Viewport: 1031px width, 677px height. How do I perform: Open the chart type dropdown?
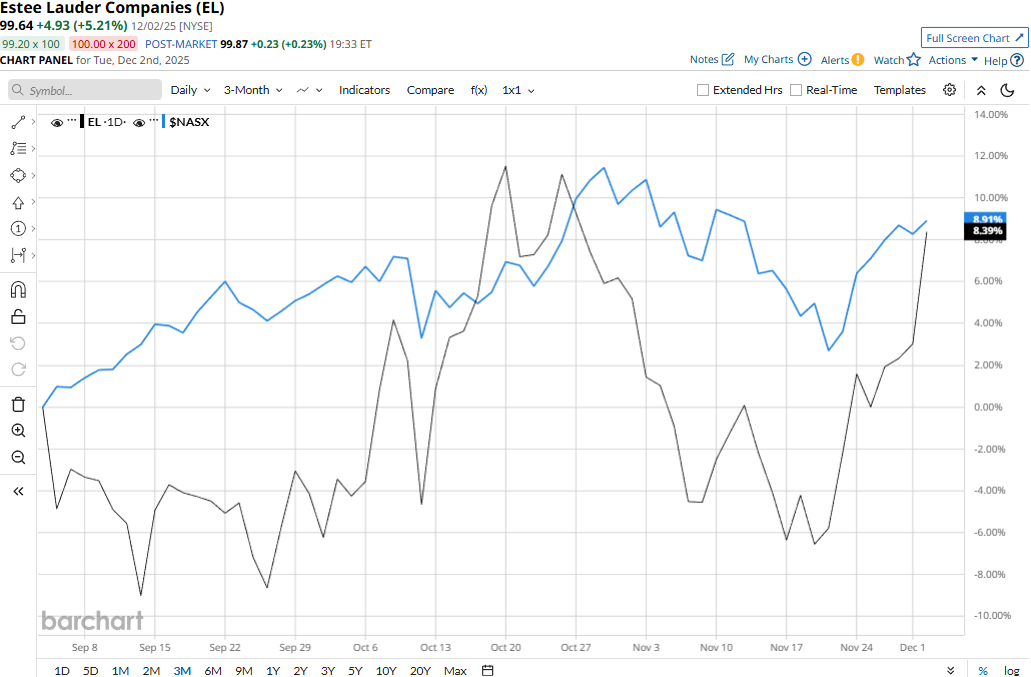click(310, 90)
